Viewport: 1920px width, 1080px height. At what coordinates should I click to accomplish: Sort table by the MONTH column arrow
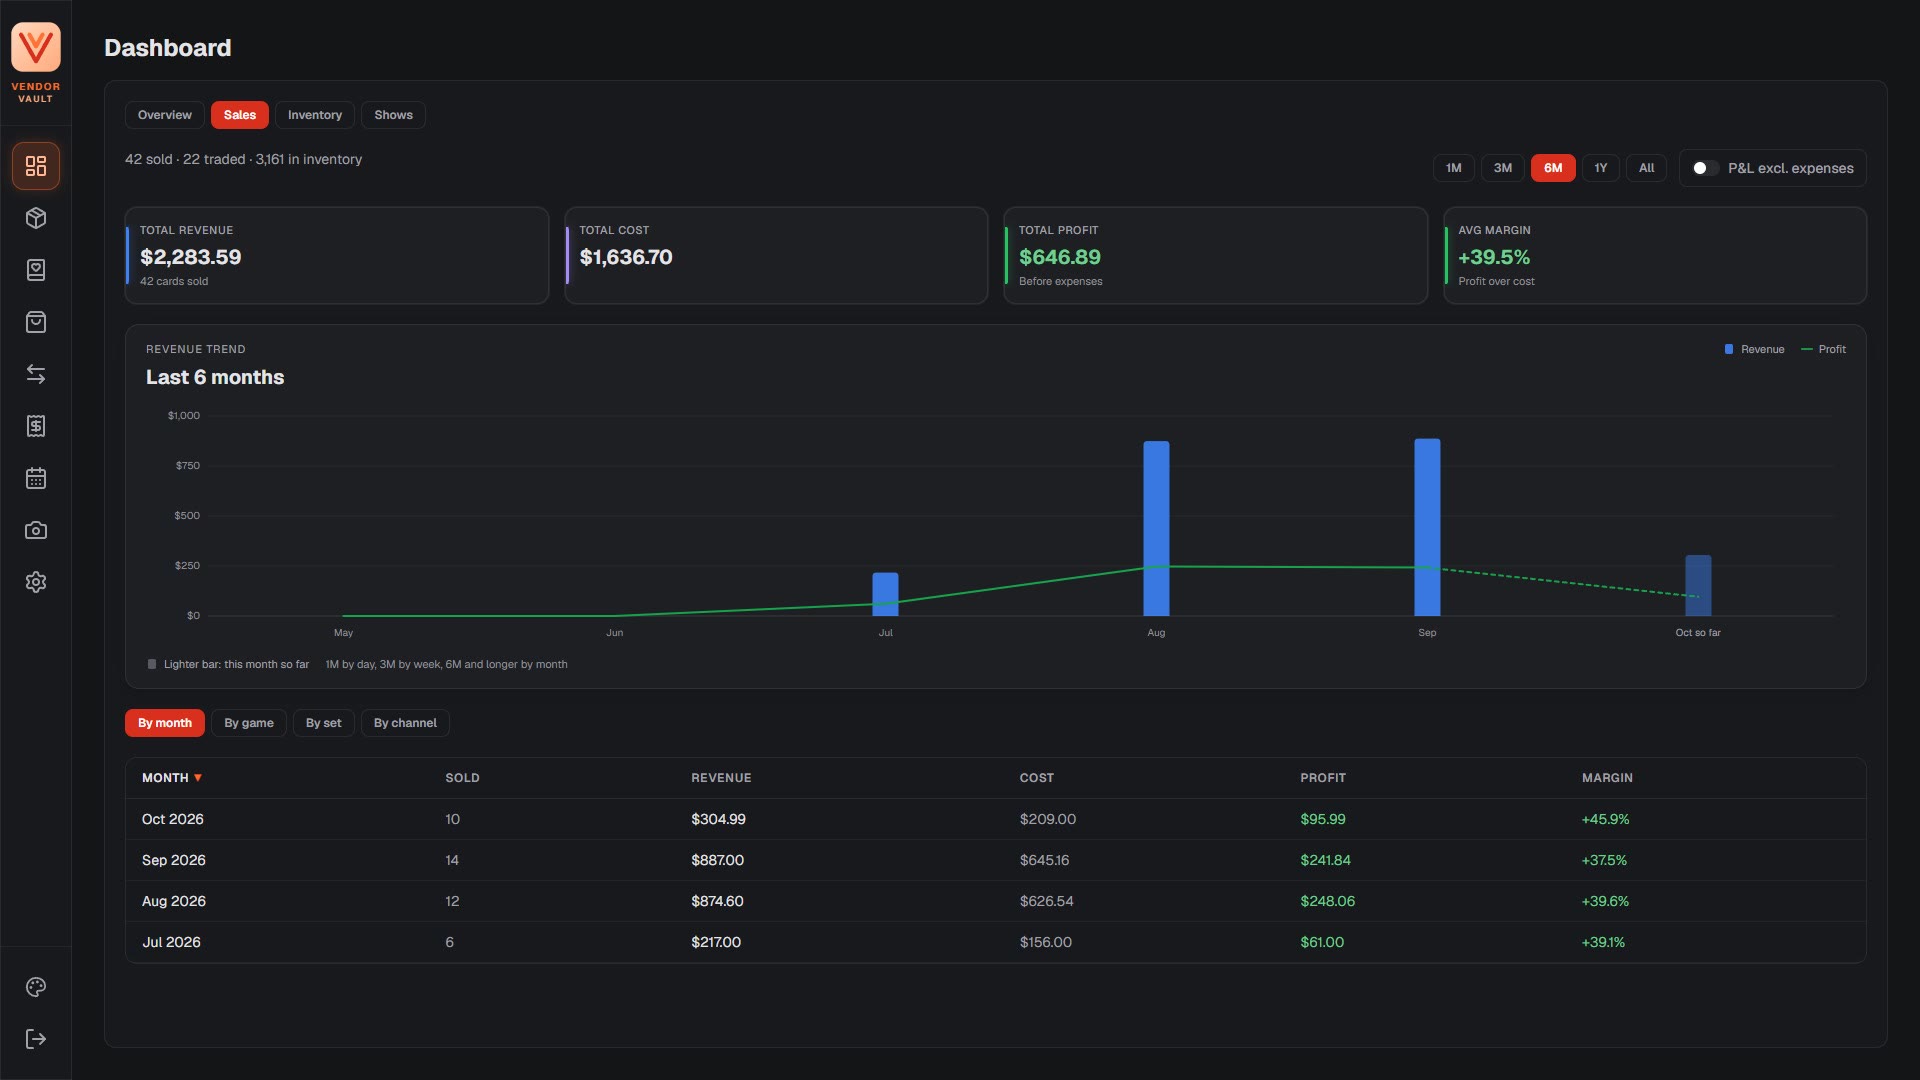click(198, 778)
